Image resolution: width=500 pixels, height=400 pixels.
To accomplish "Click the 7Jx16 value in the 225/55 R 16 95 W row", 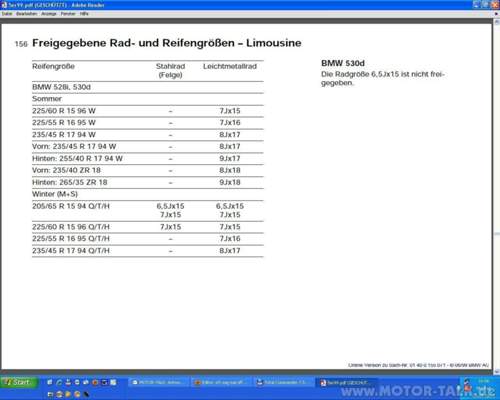I will (230, 123).
